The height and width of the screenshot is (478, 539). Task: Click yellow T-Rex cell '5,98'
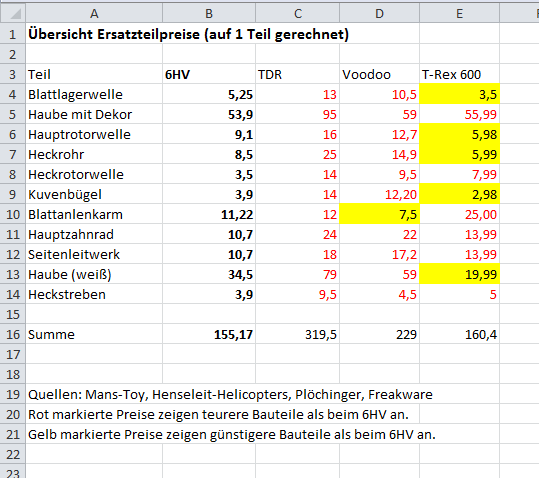point(459,134)
